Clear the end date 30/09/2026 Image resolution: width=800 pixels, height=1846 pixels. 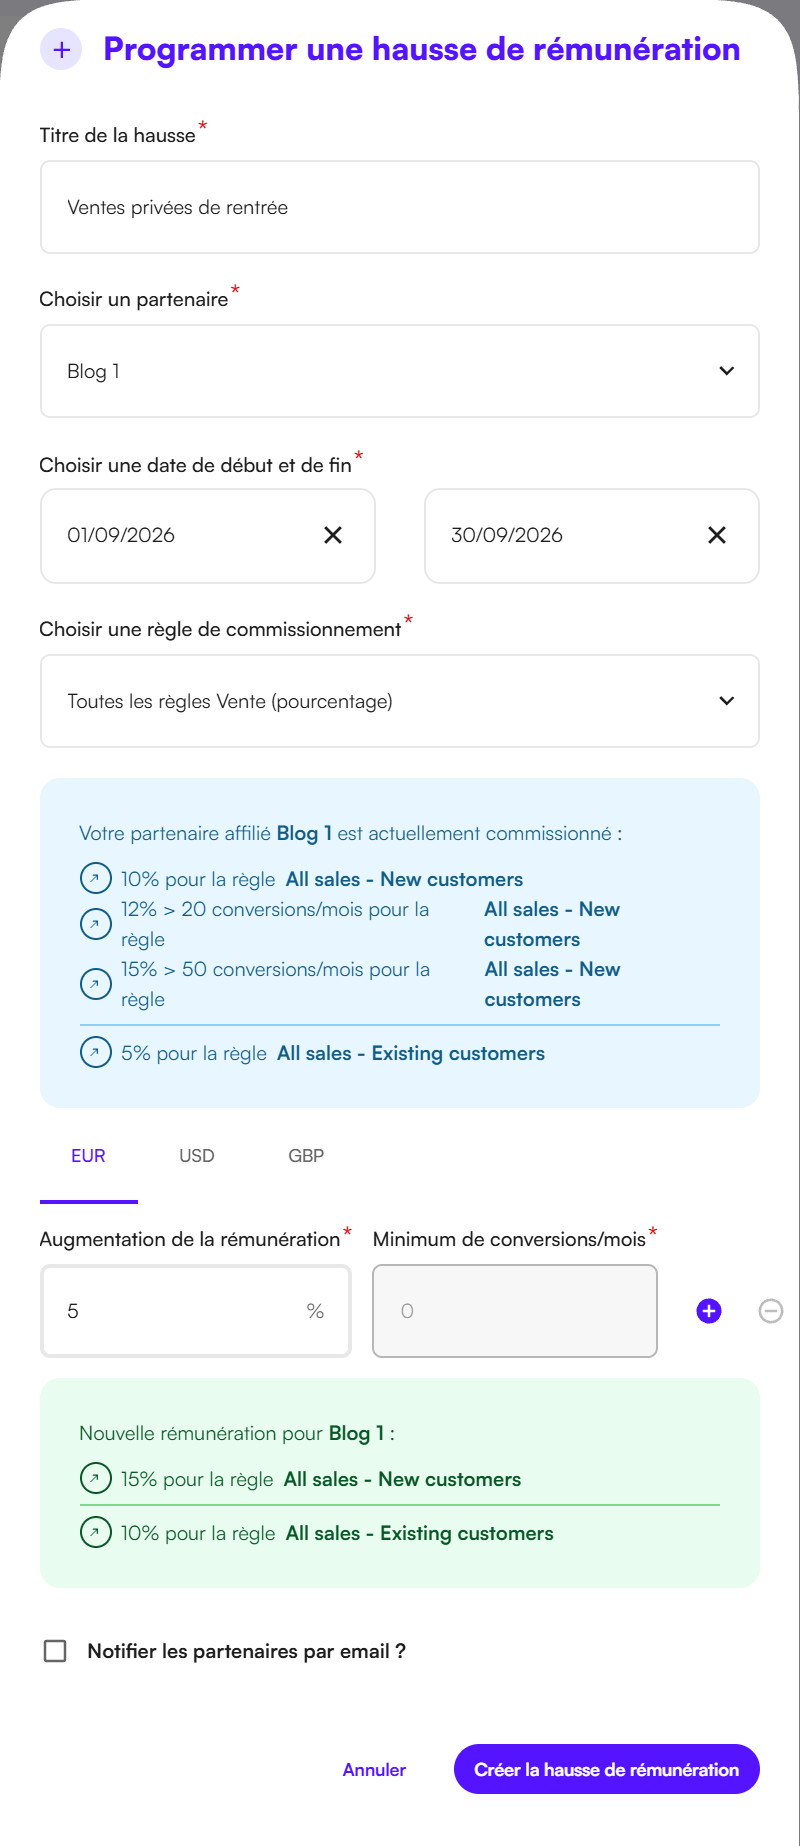(x=717, y=535)
